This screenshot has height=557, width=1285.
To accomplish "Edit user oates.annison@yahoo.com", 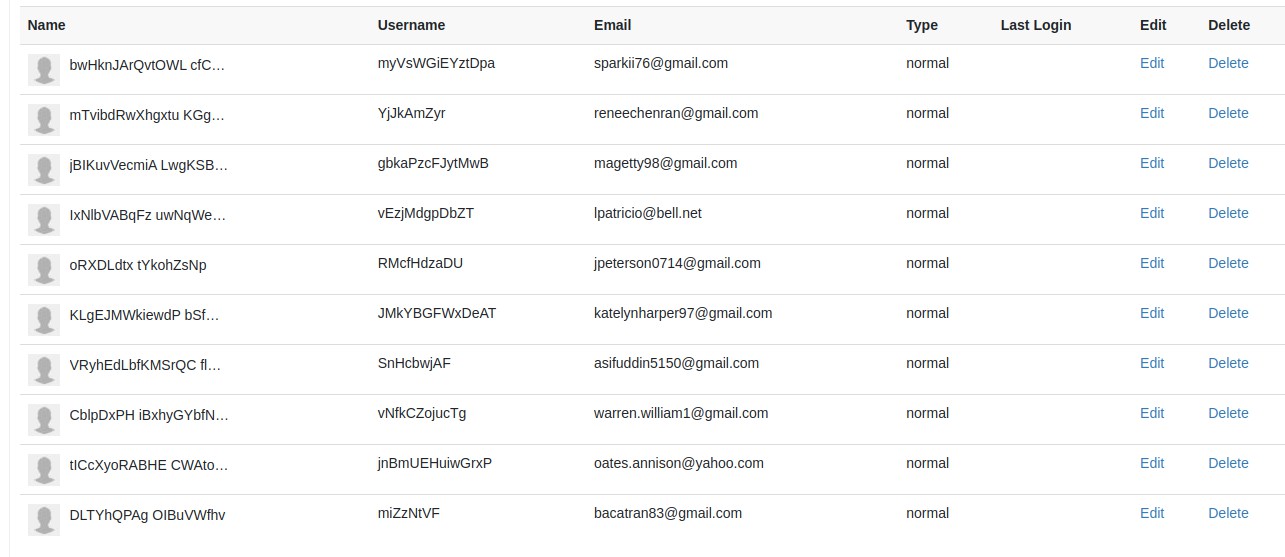I will (x=1152, y=463).
